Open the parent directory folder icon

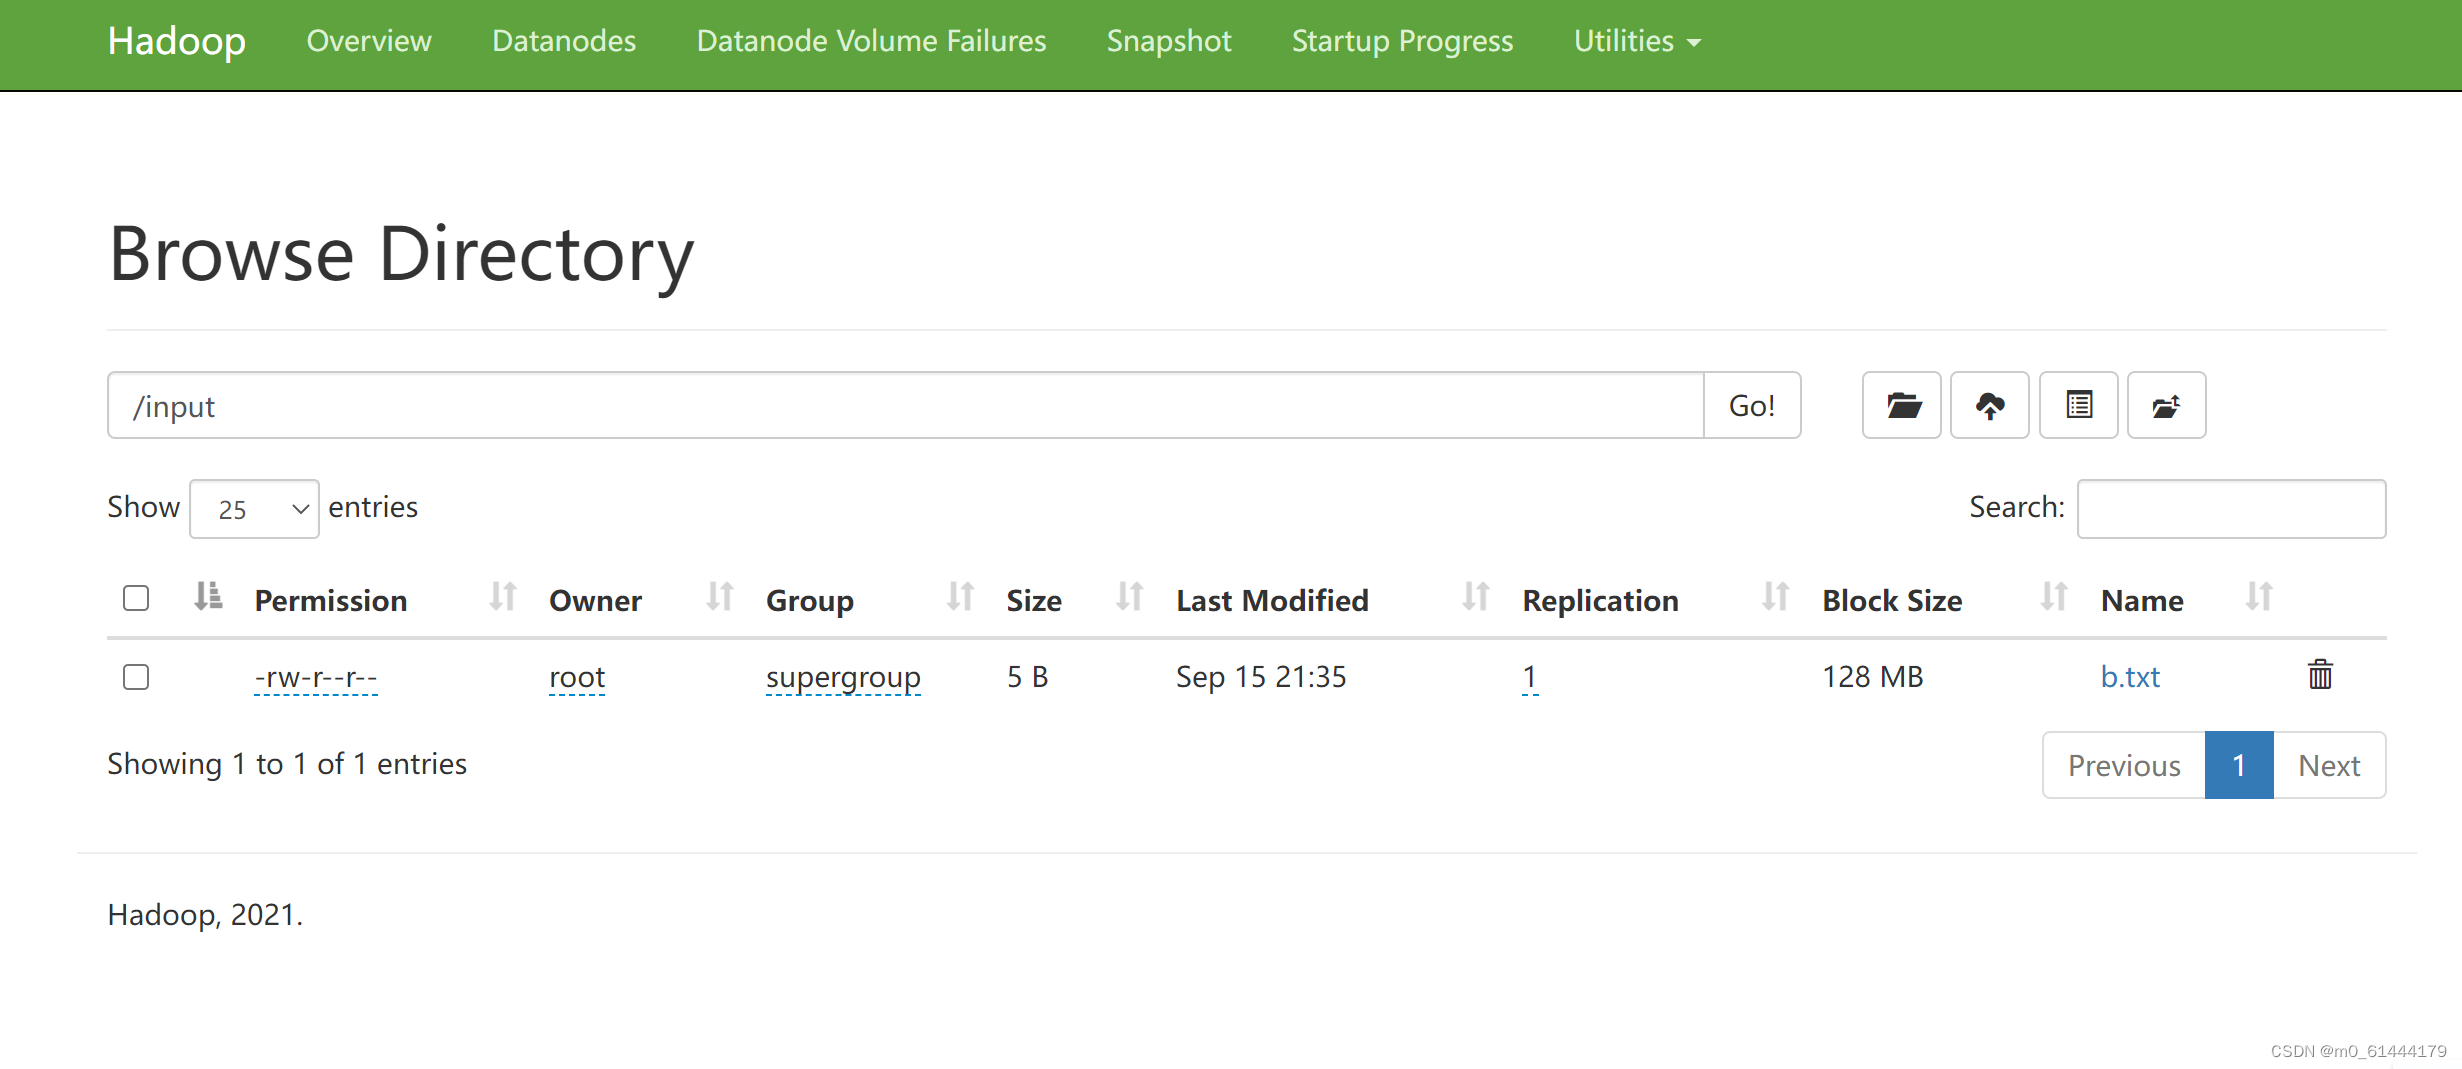[1901, 405]
